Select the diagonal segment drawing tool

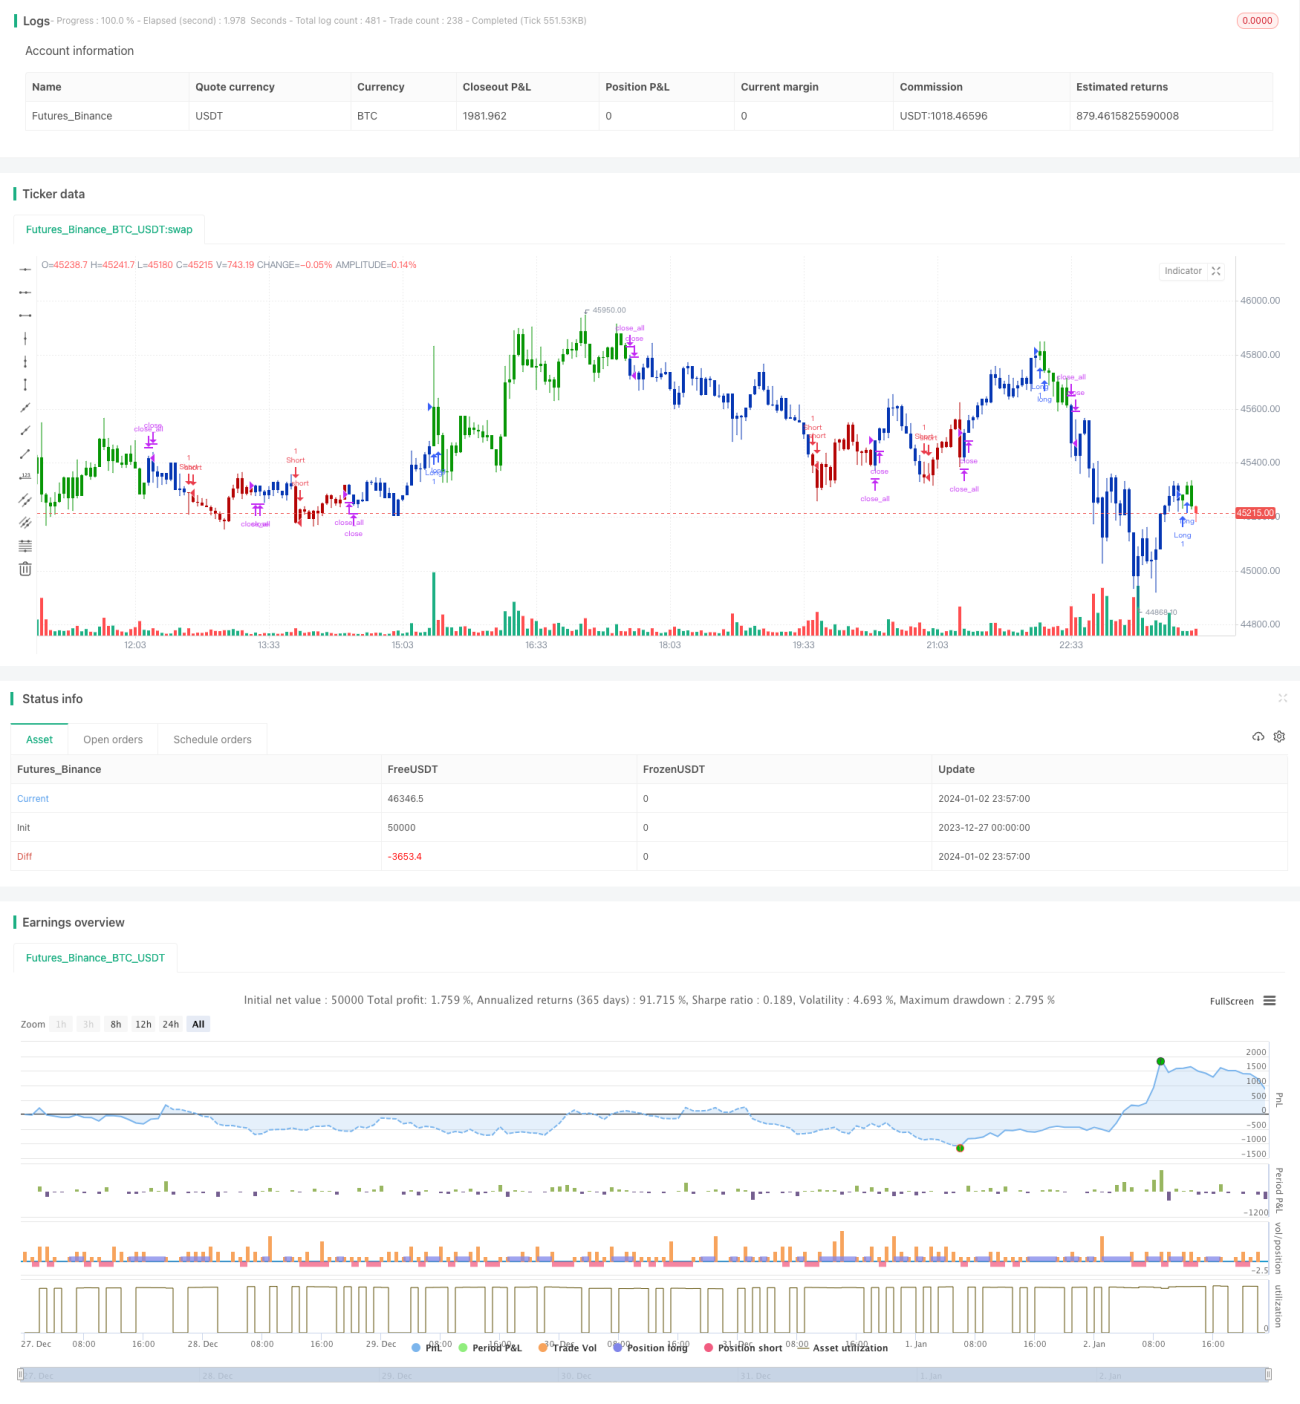[x=25, y=453]
